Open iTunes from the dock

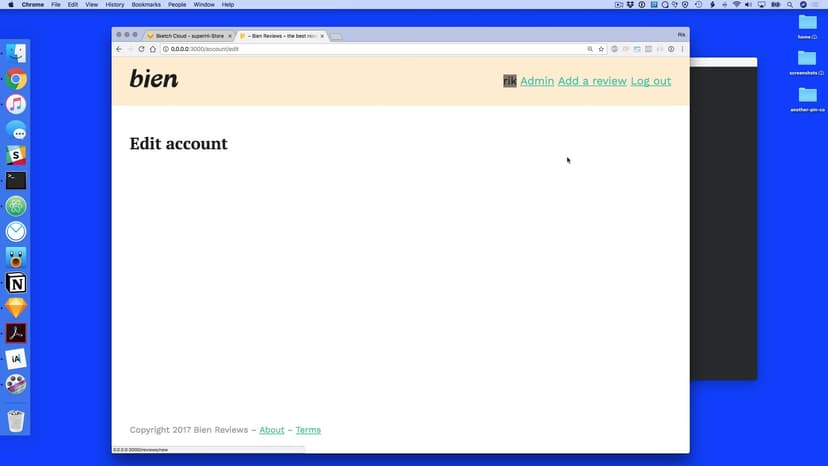pyautogui.click(x=16, y=104)
